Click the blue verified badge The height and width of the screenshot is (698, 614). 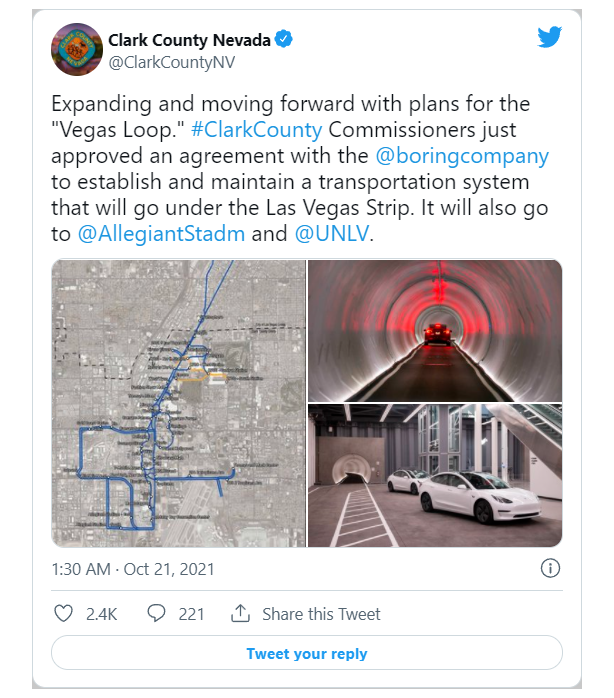[284, 39]
